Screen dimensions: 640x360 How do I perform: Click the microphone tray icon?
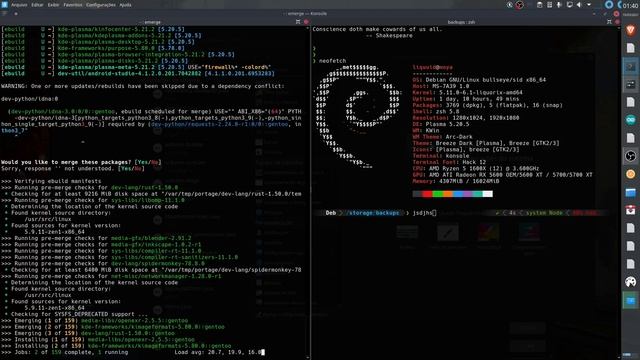point(559,5)
